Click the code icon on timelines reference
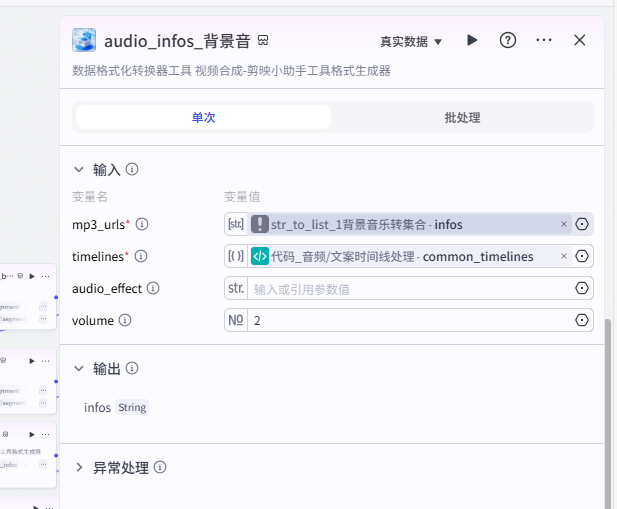The width and height of the screenshot is (617, 509). (x=260, y=256)
